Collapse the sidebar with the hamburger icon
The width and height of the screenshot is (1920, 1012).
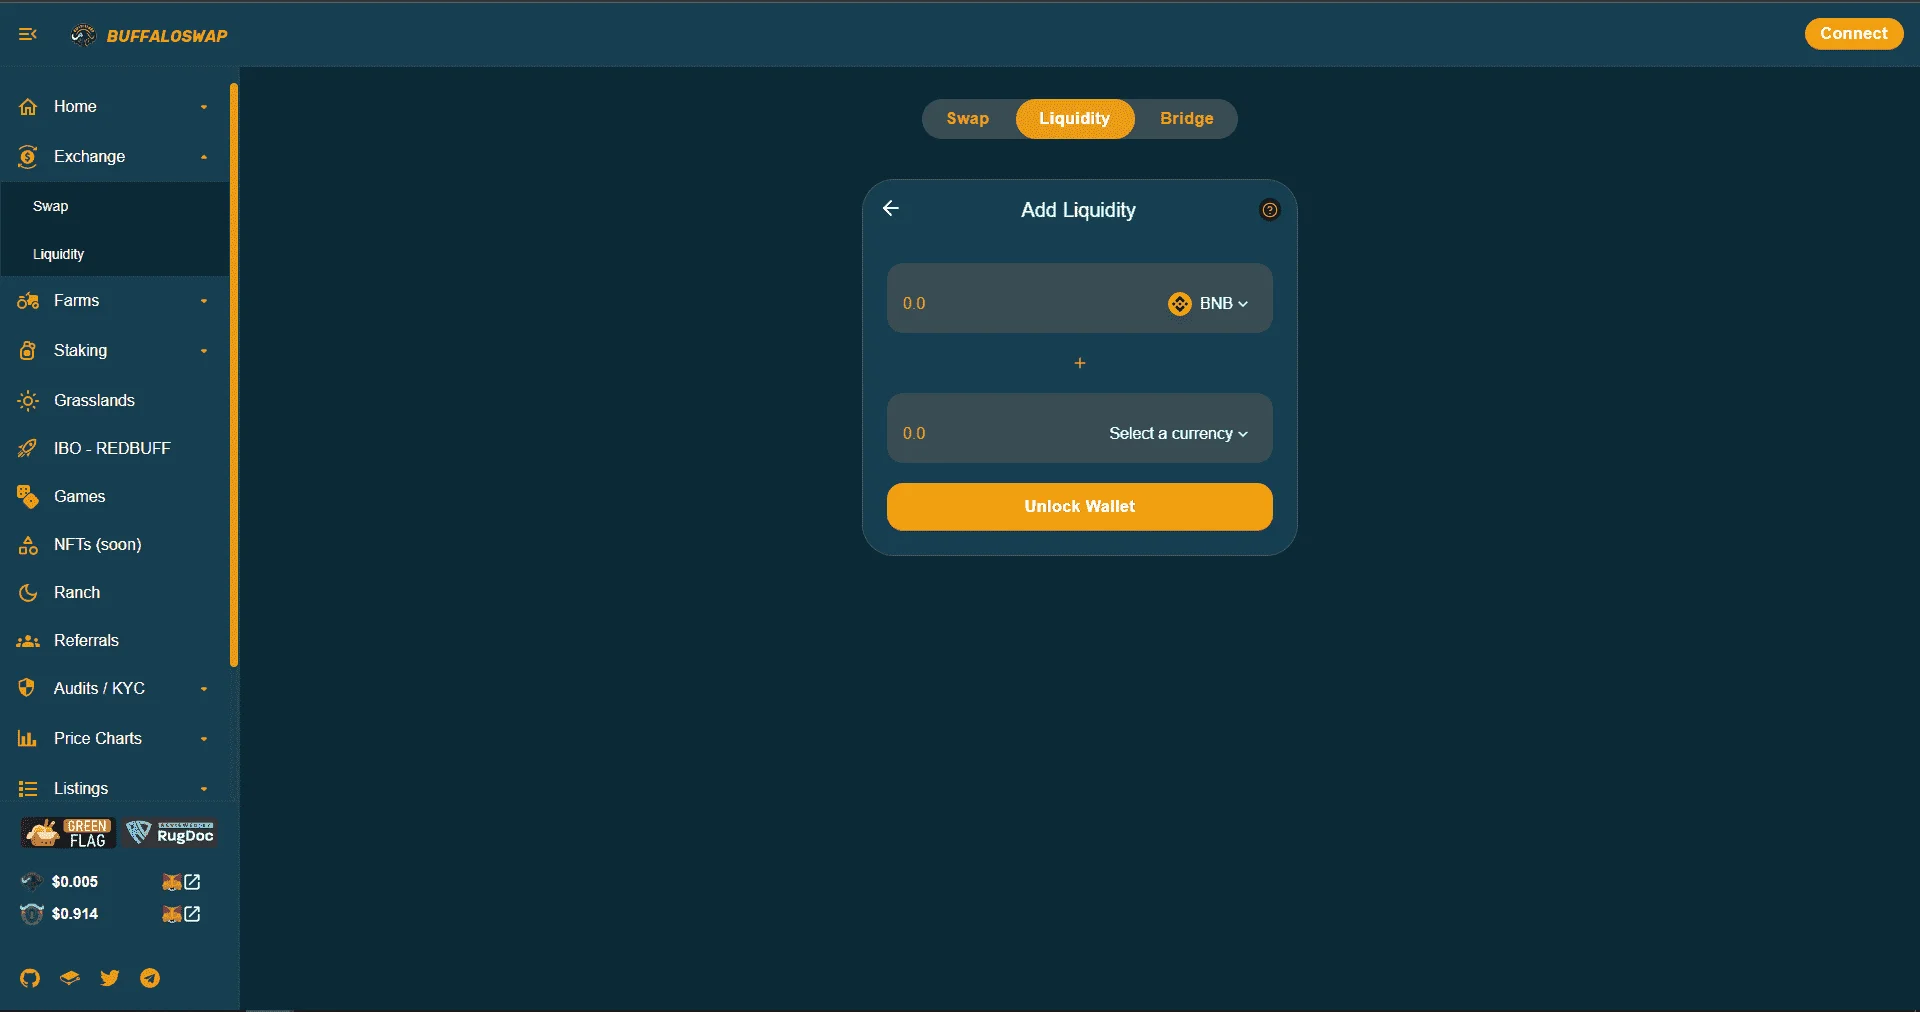pyautogui.click(x=28, y=34)
